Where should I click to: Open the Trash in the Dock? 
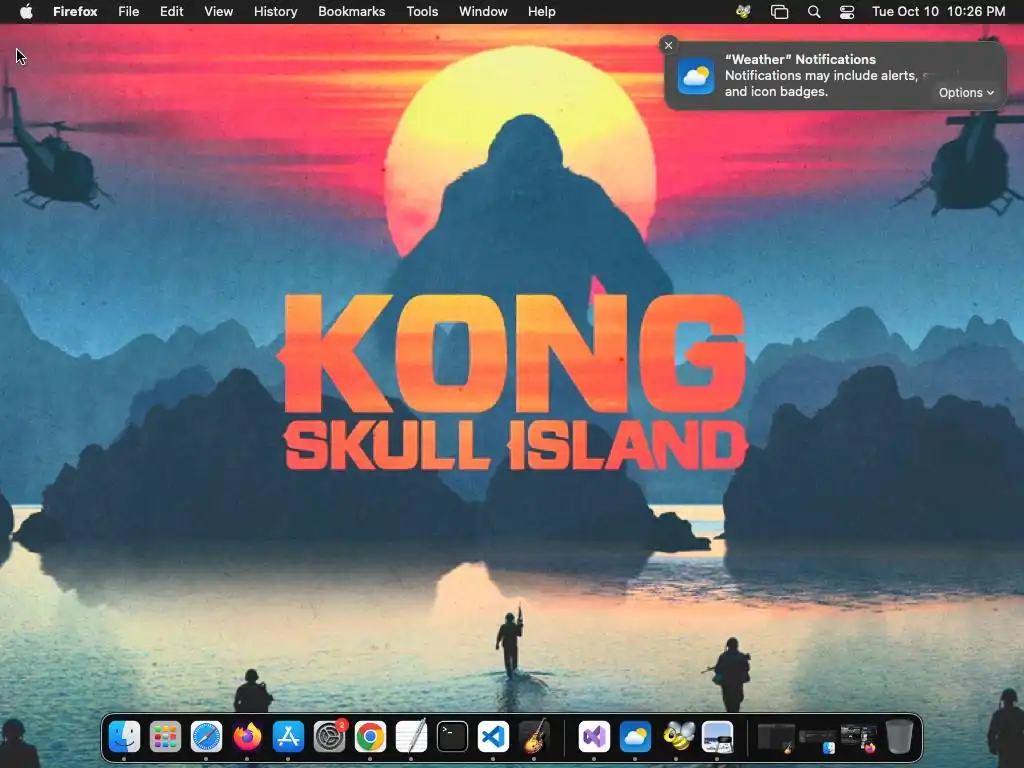[899, 737]
